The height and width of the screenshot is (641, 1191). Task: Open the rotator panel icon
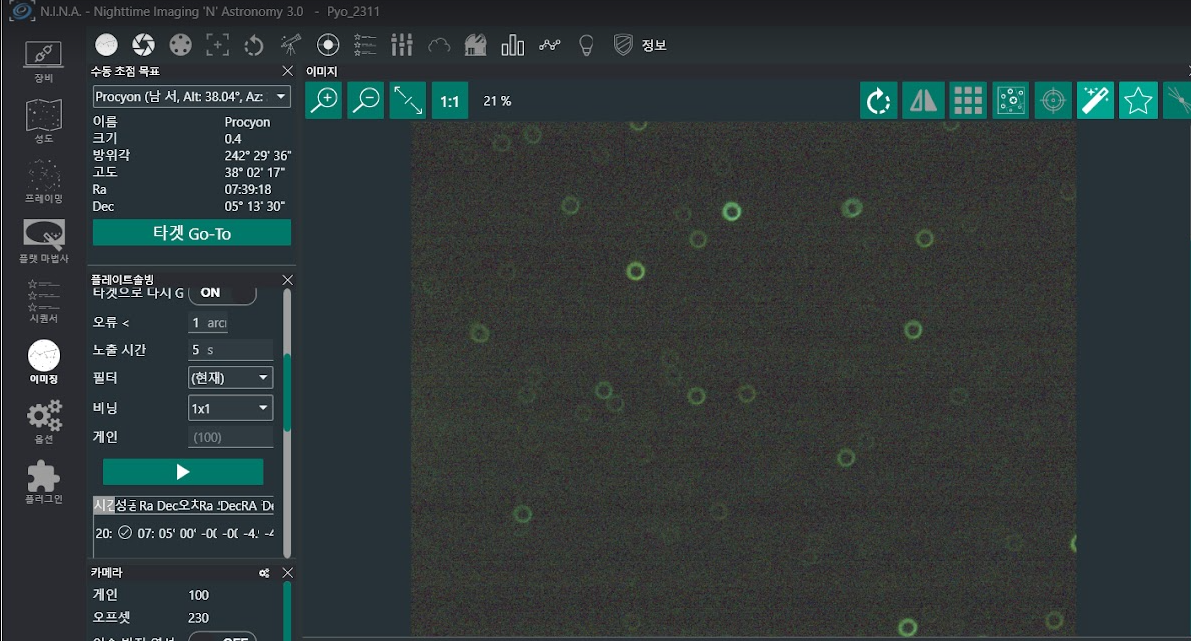click(254, 45)
